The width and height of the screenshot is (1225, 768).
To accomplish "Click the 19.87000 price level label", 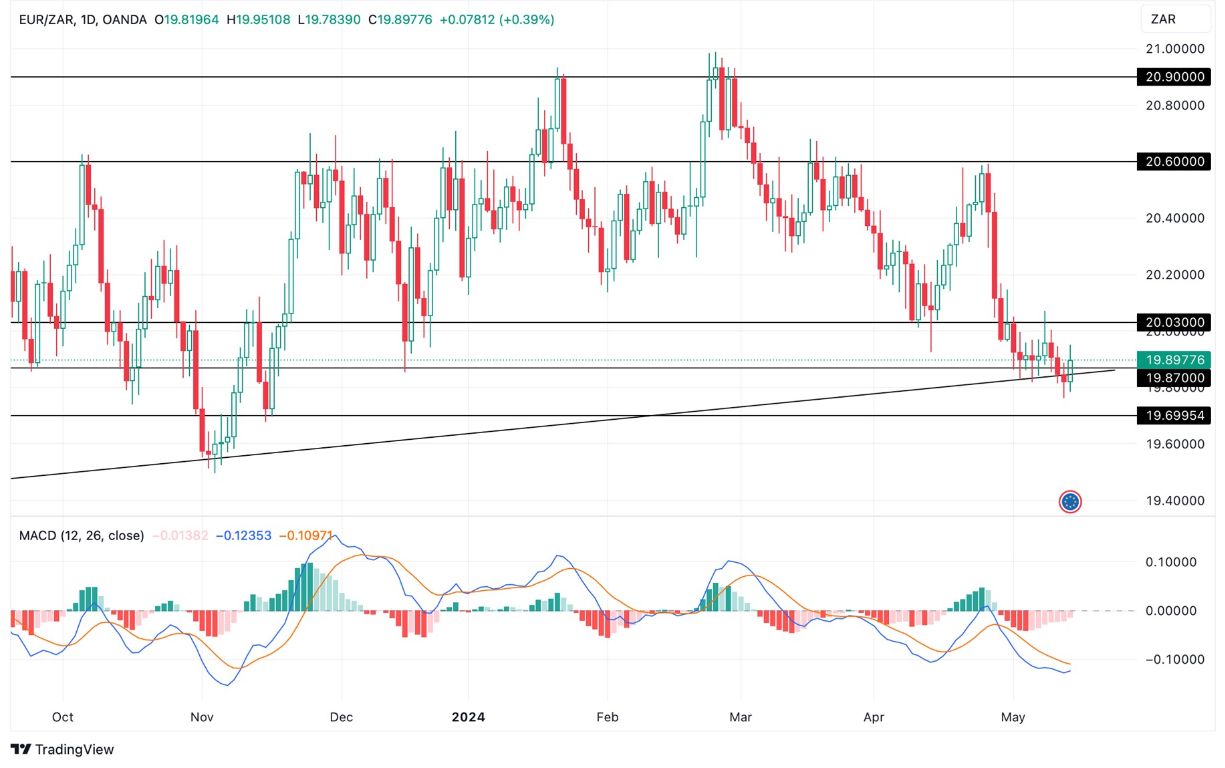I will coord(1172,379).
